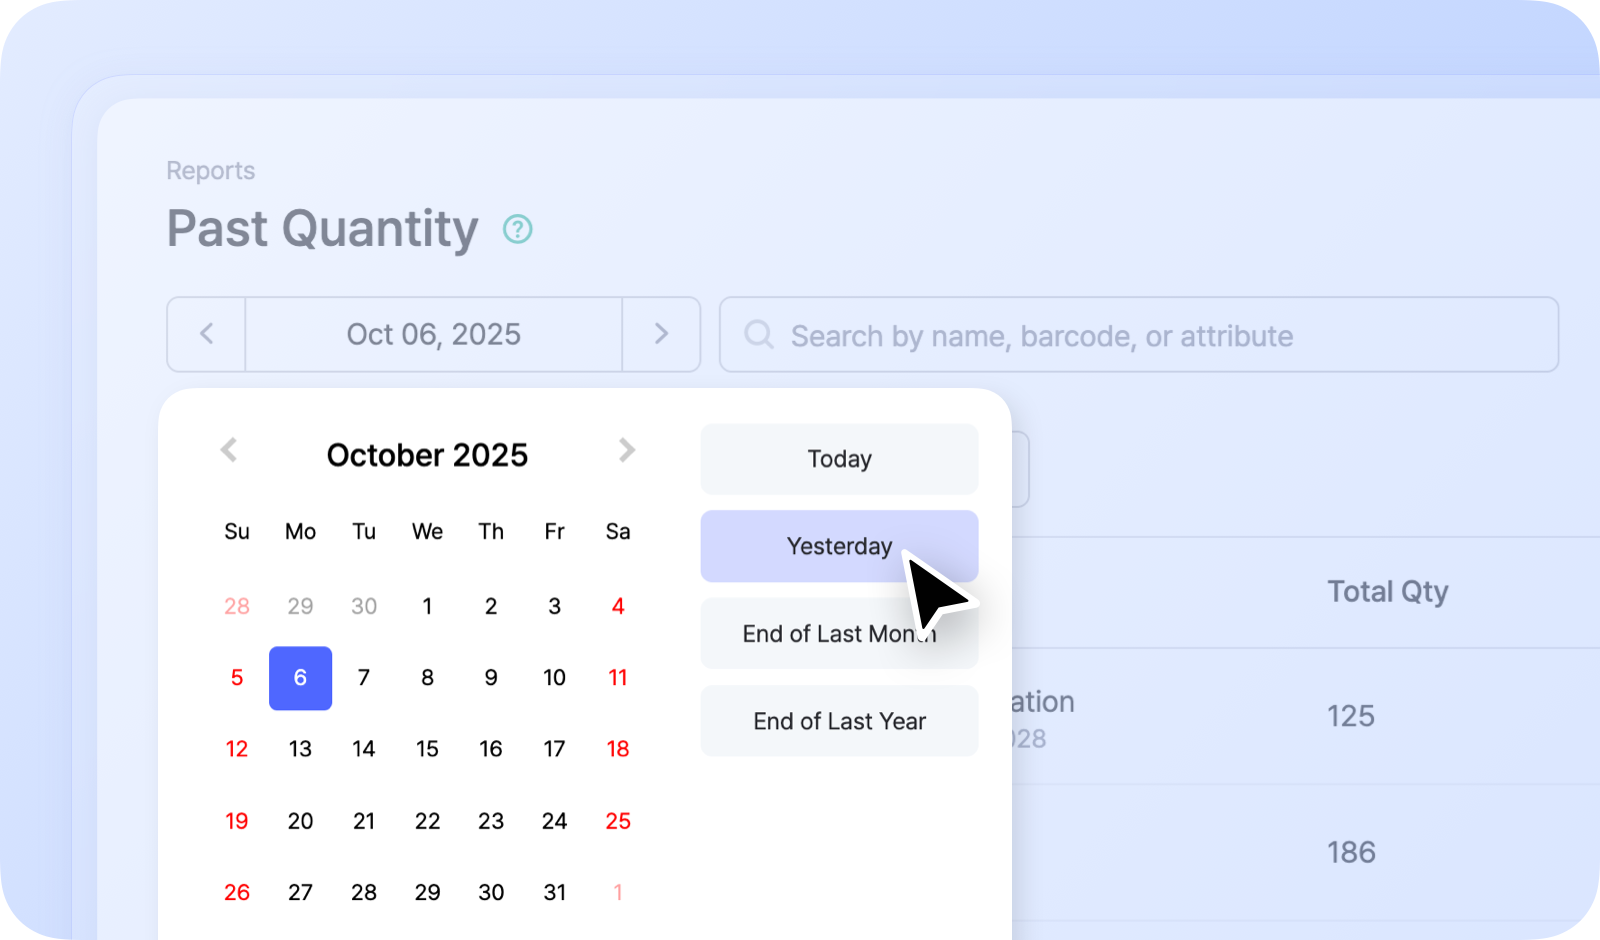Show next month in calendar
This screenshot has height=940, width=1600.
pyautogui.click(x=627, y=450)
